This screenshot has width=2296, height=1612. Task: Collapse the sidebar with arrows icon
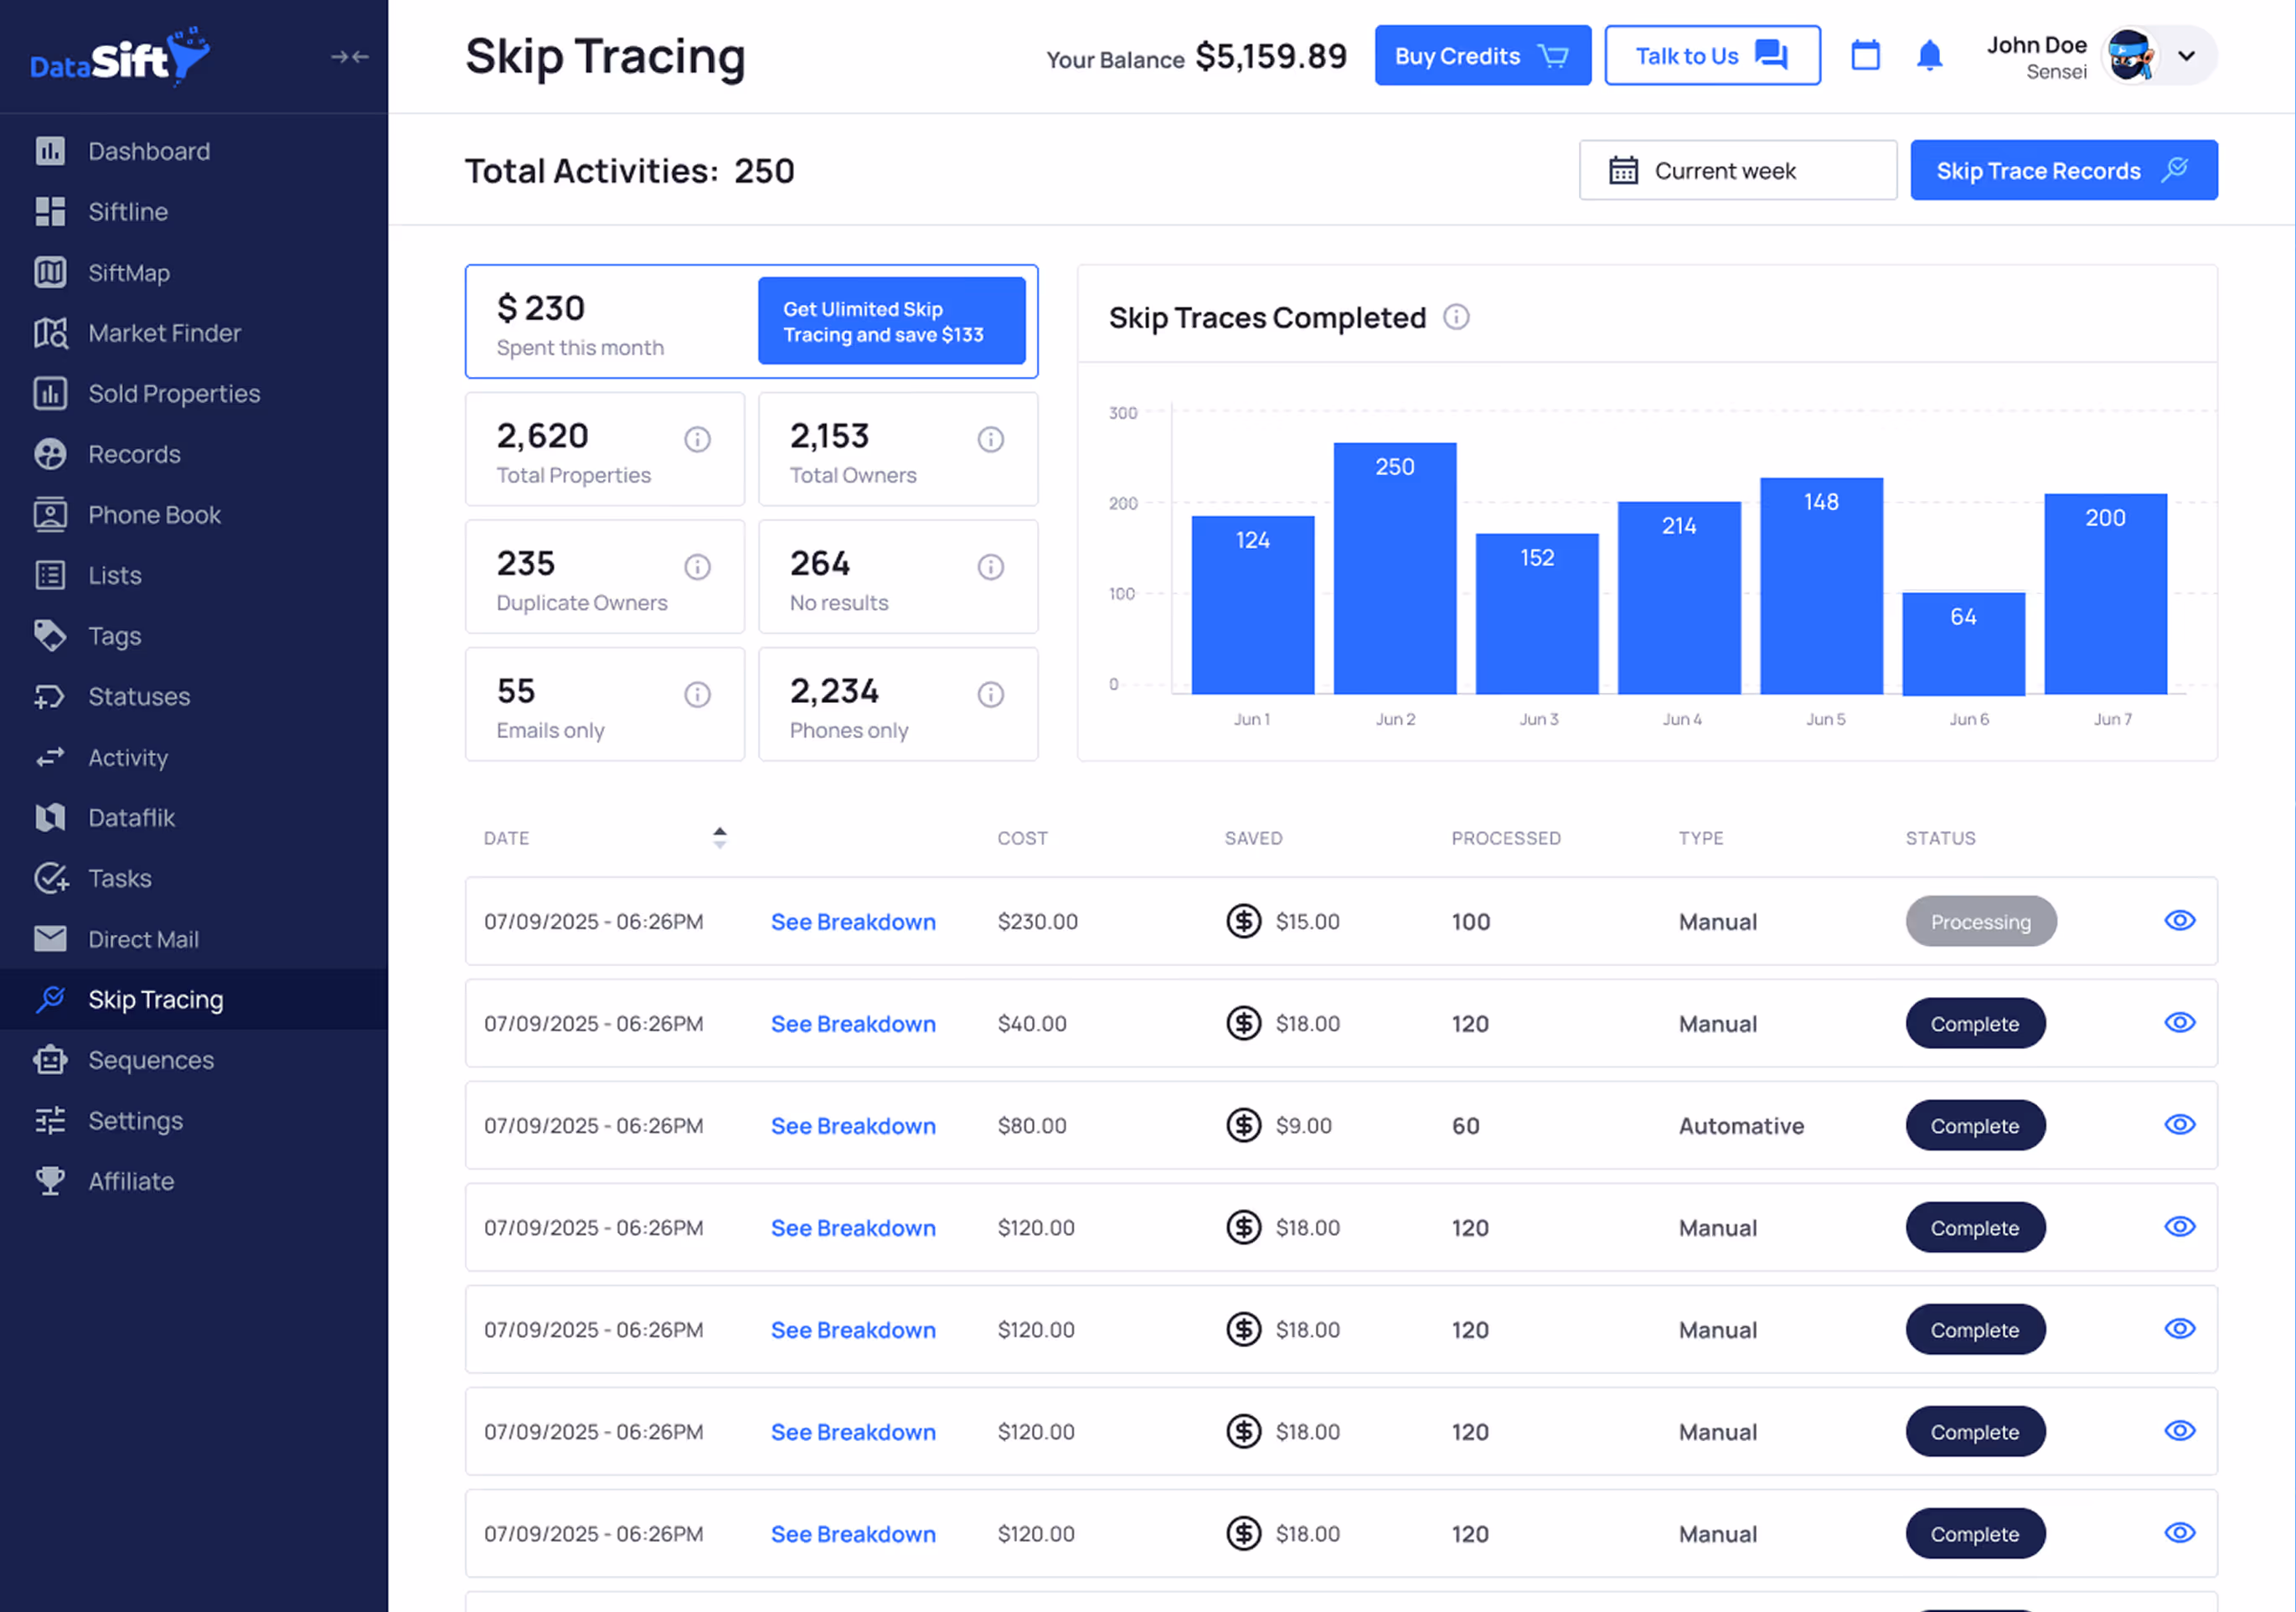[x=349, y=57]
